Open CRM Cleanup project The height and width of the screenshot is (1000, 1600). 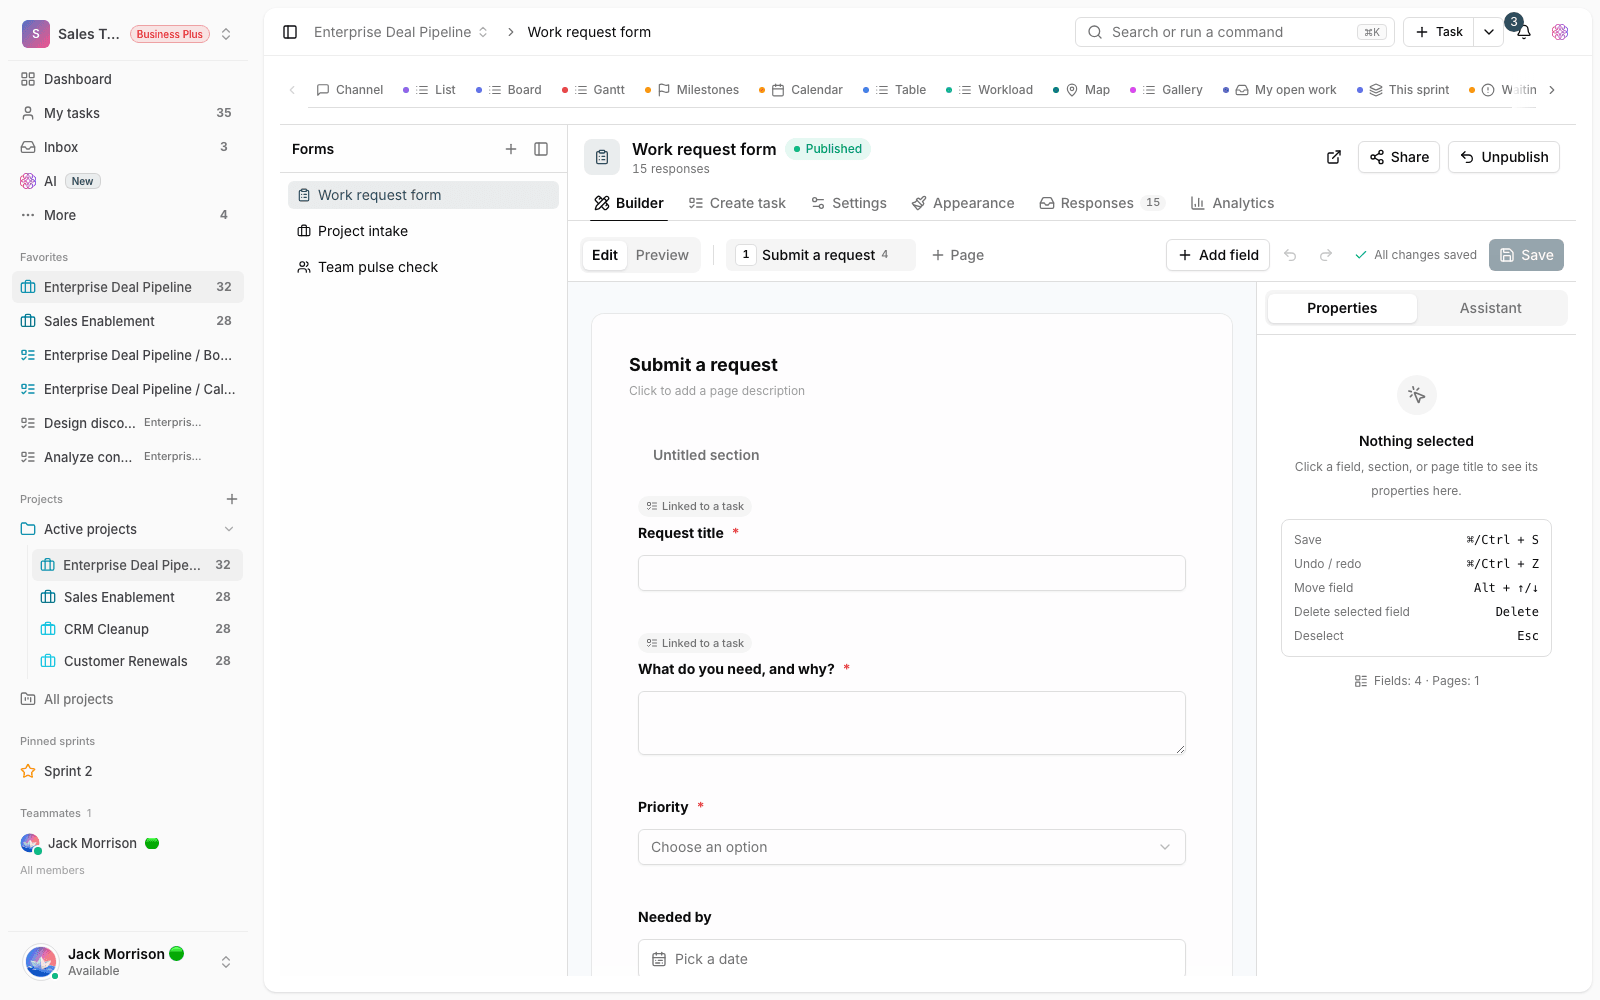click(137, 629)
